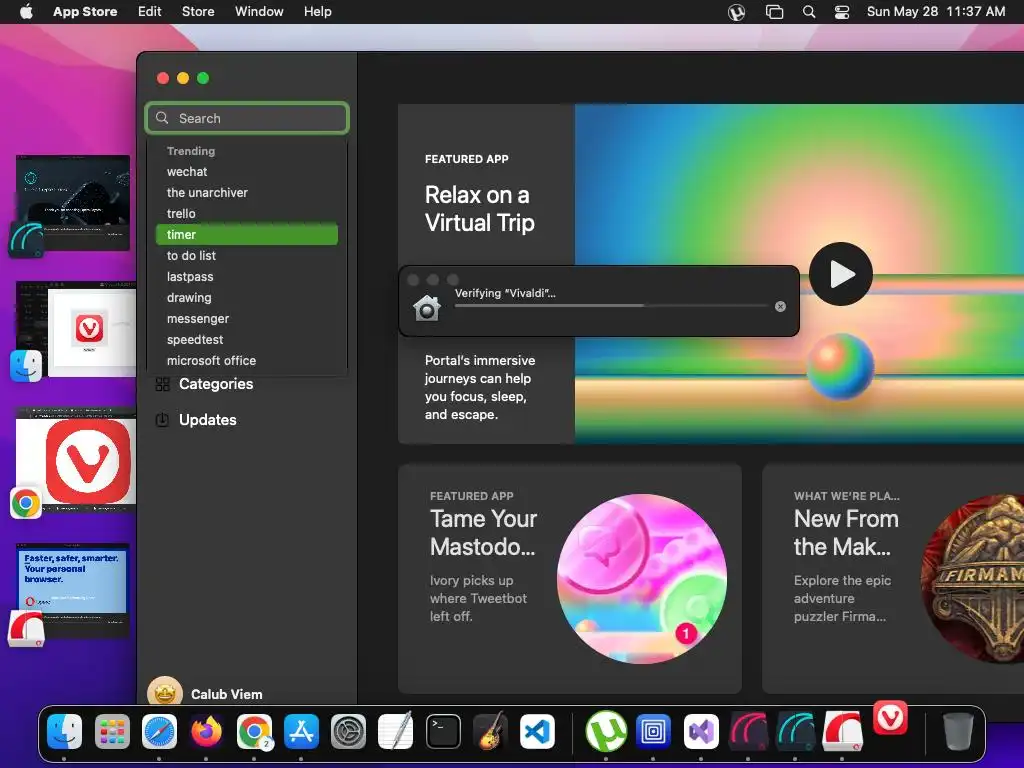Open the New From the Makers card
The image size is (1024, 768).
[893, 579]
